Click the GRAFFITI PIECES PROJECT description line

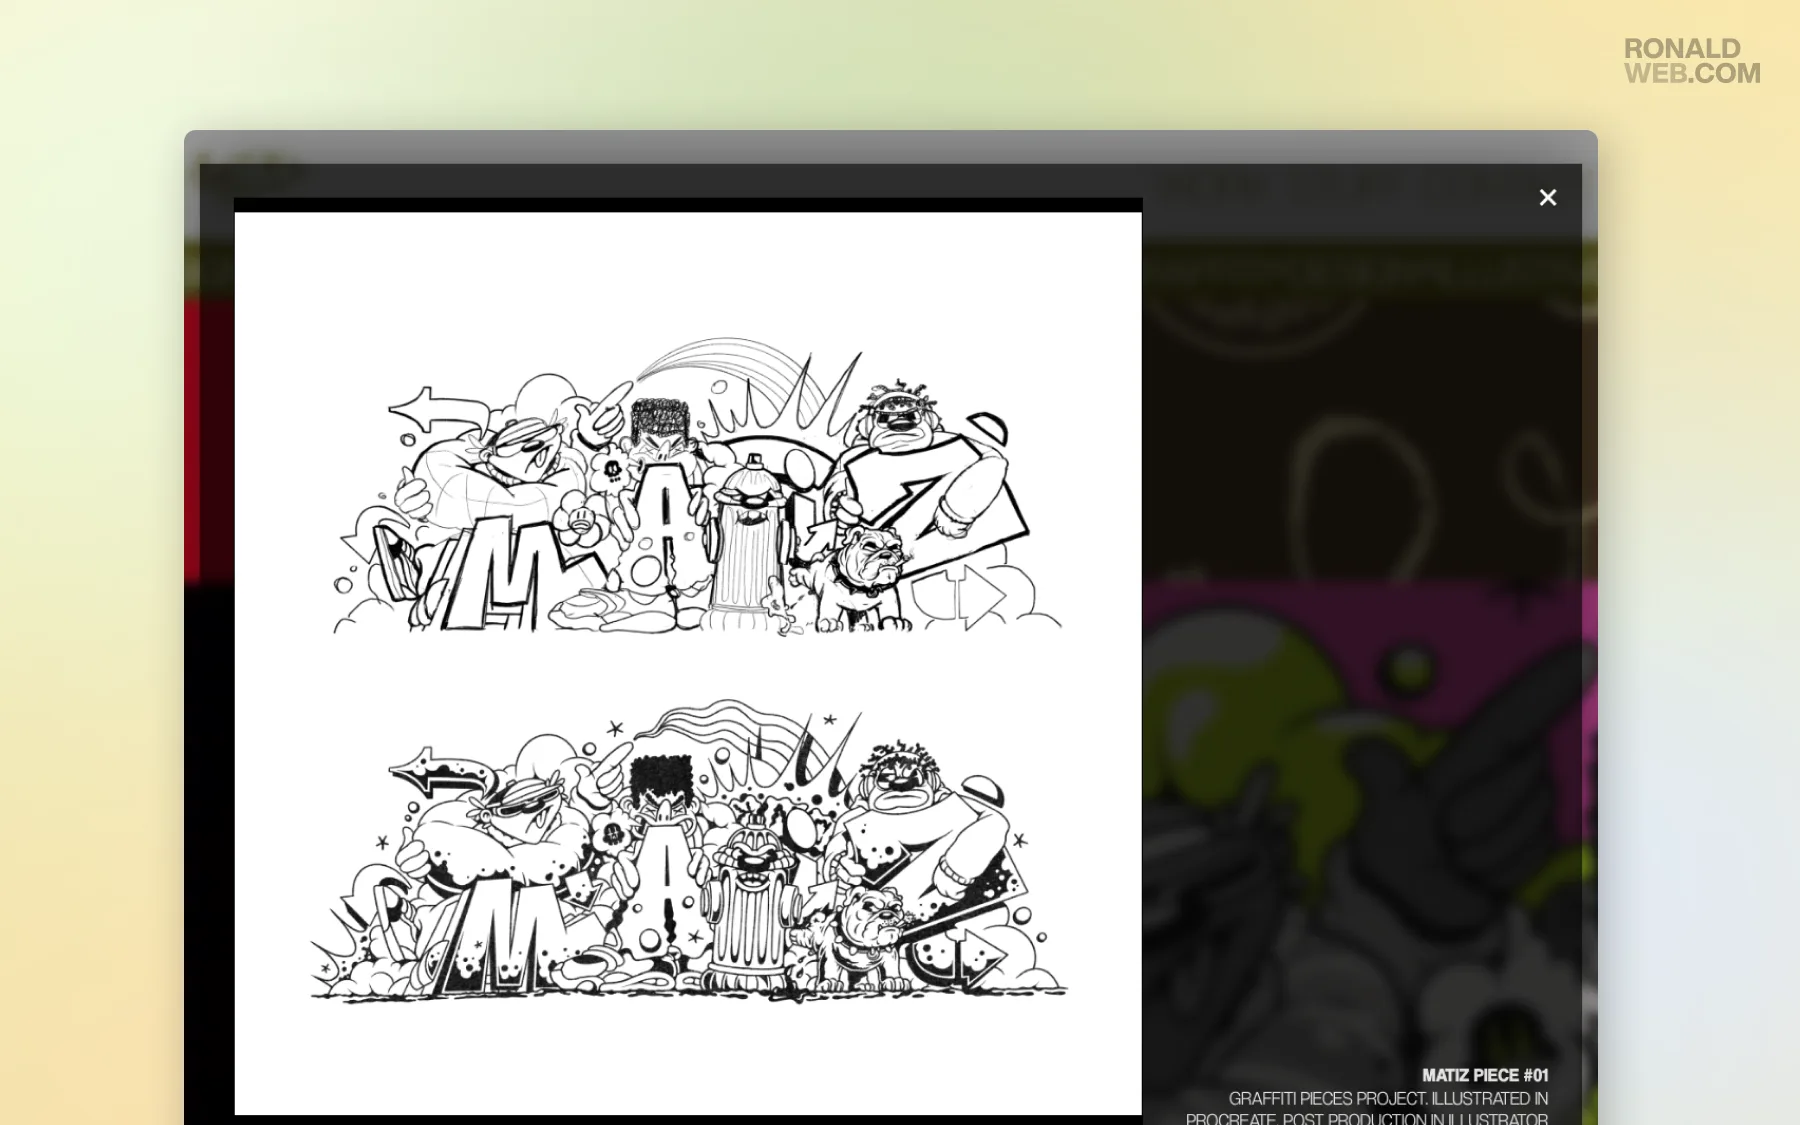pos(1389,1098)
